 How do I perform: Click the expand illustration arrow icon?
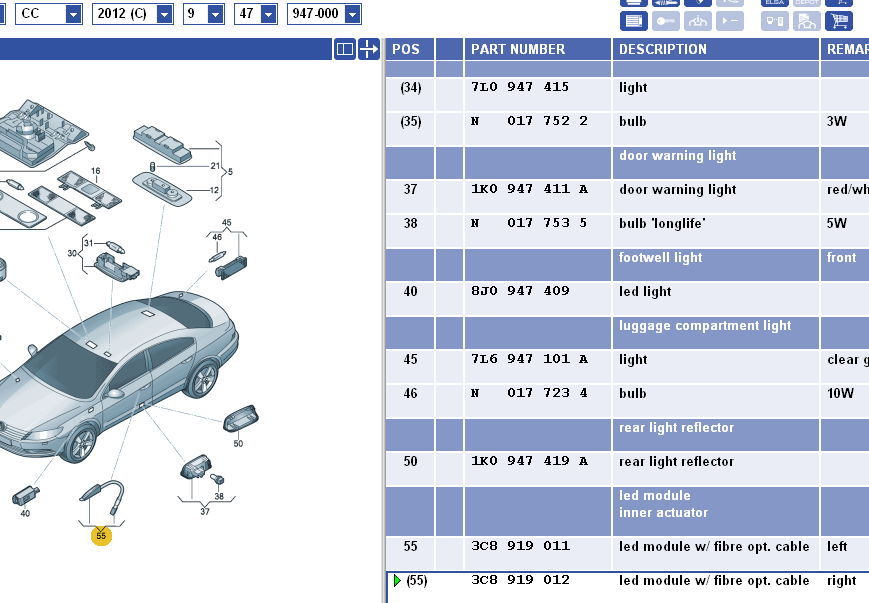click(369, 49)
